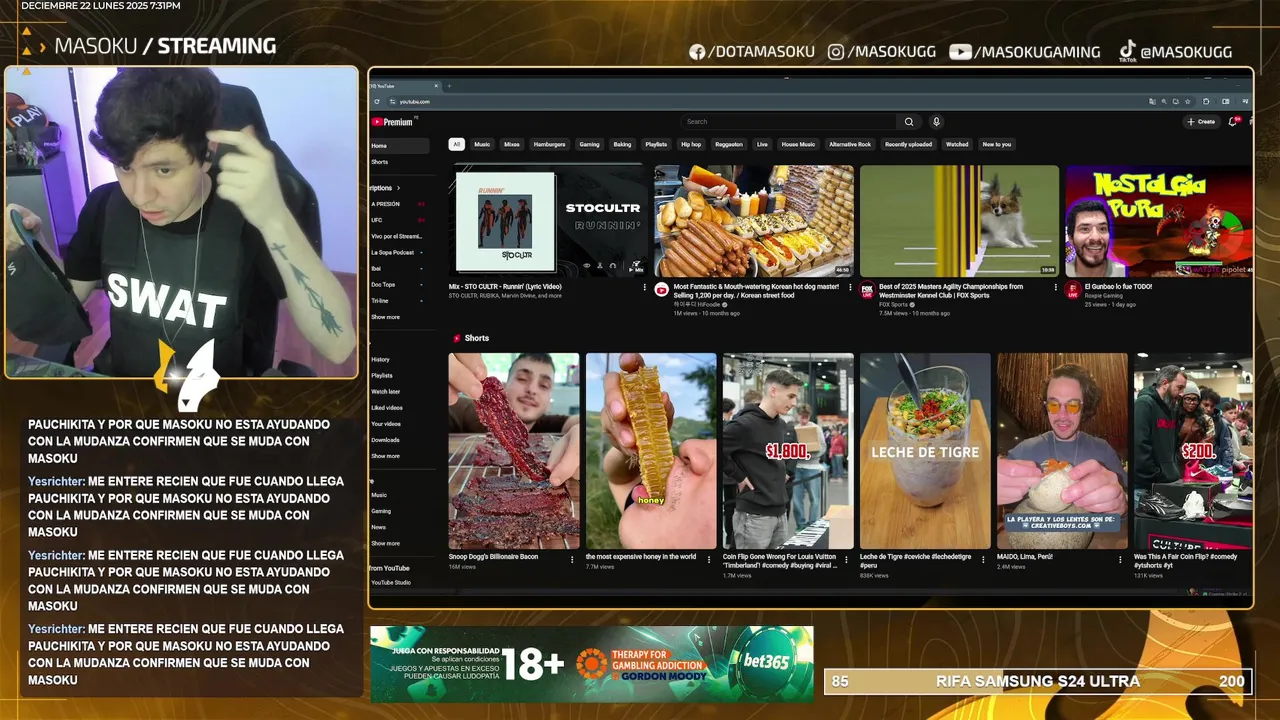Open more options for Leche de Tigre short

pyautogui.click(x=983, y=559)
